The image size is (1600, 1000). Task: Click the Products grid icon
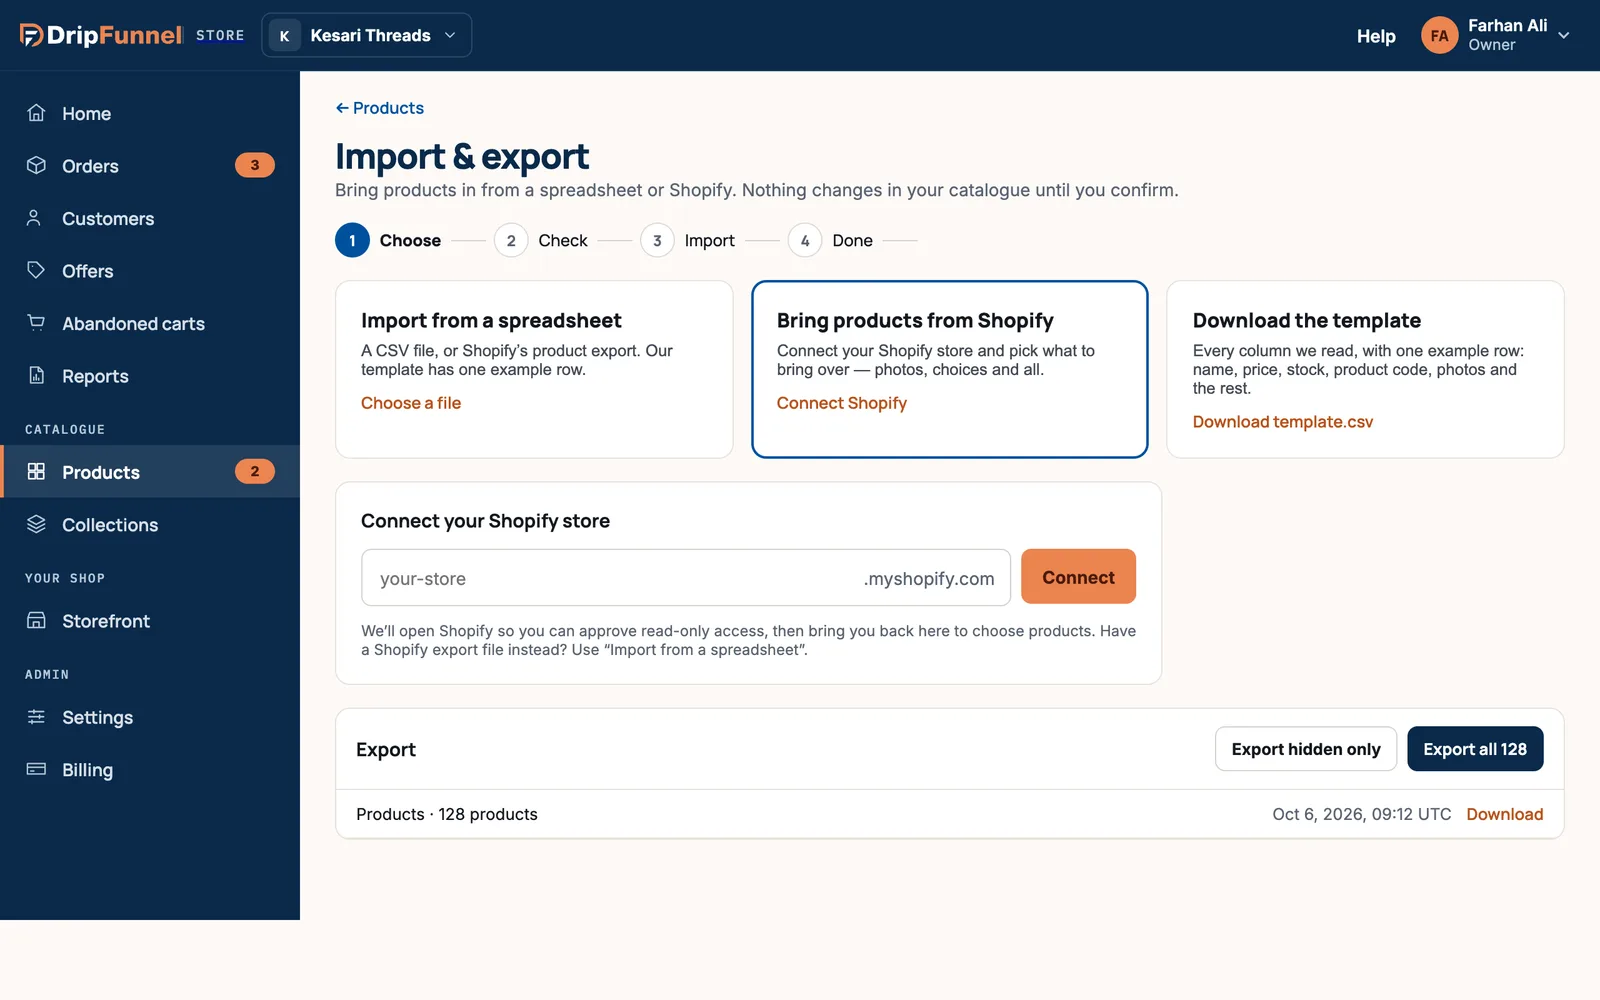click(x=36, y=472)
